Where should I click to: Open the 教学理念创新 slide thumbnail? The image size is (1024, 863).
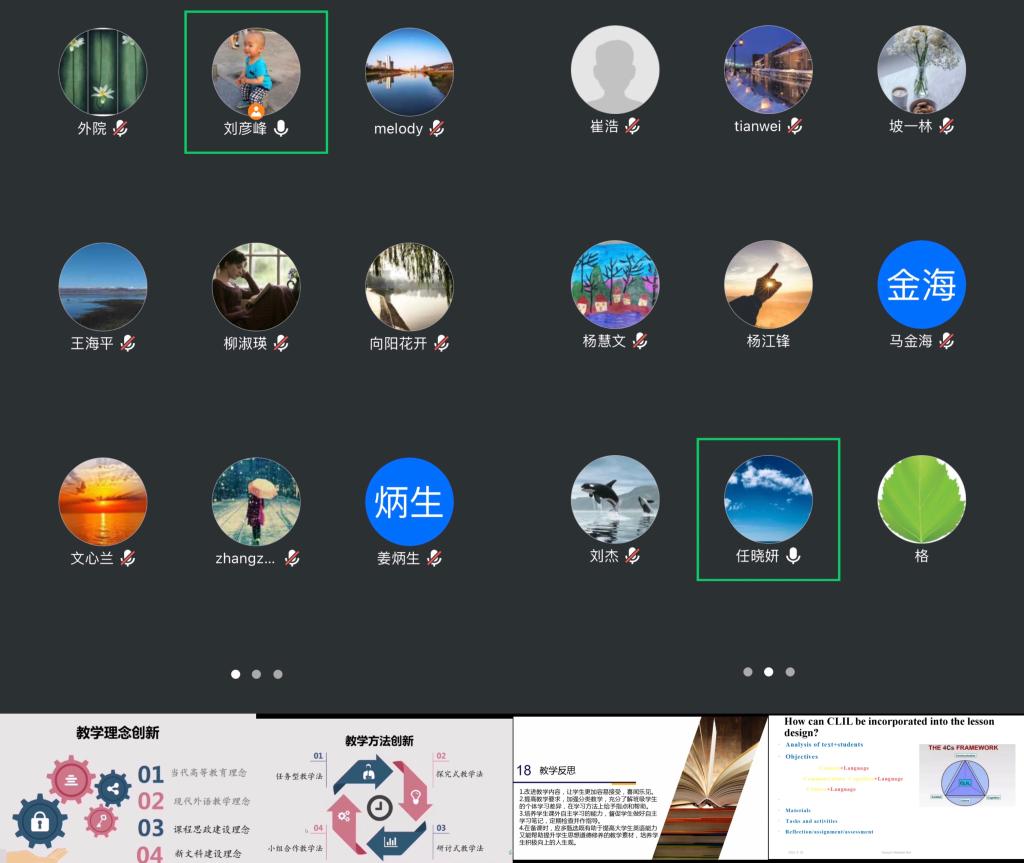pyautogui.click(x=128, y=788)
